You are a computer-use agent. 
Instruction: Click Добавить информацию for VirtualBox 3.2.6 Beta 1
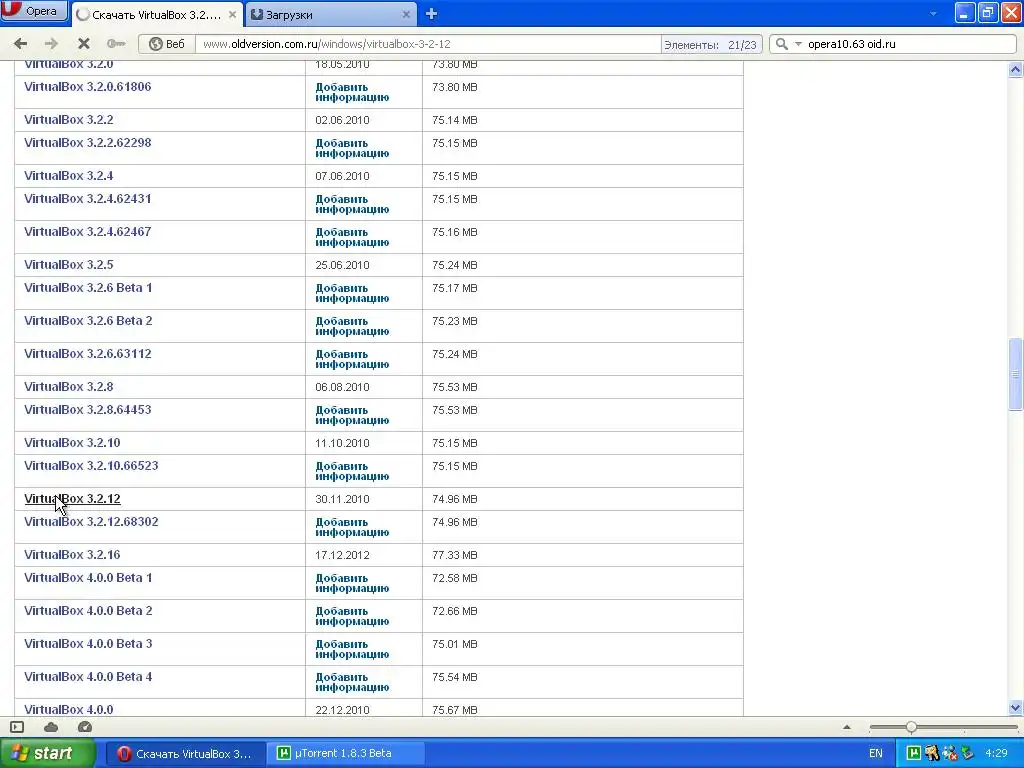pos(352,293)
